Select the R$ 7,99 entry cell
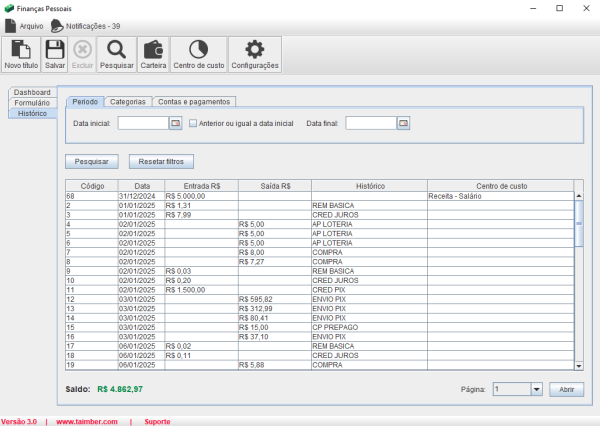This screenshot has width=600, height=426. [202, 215]
